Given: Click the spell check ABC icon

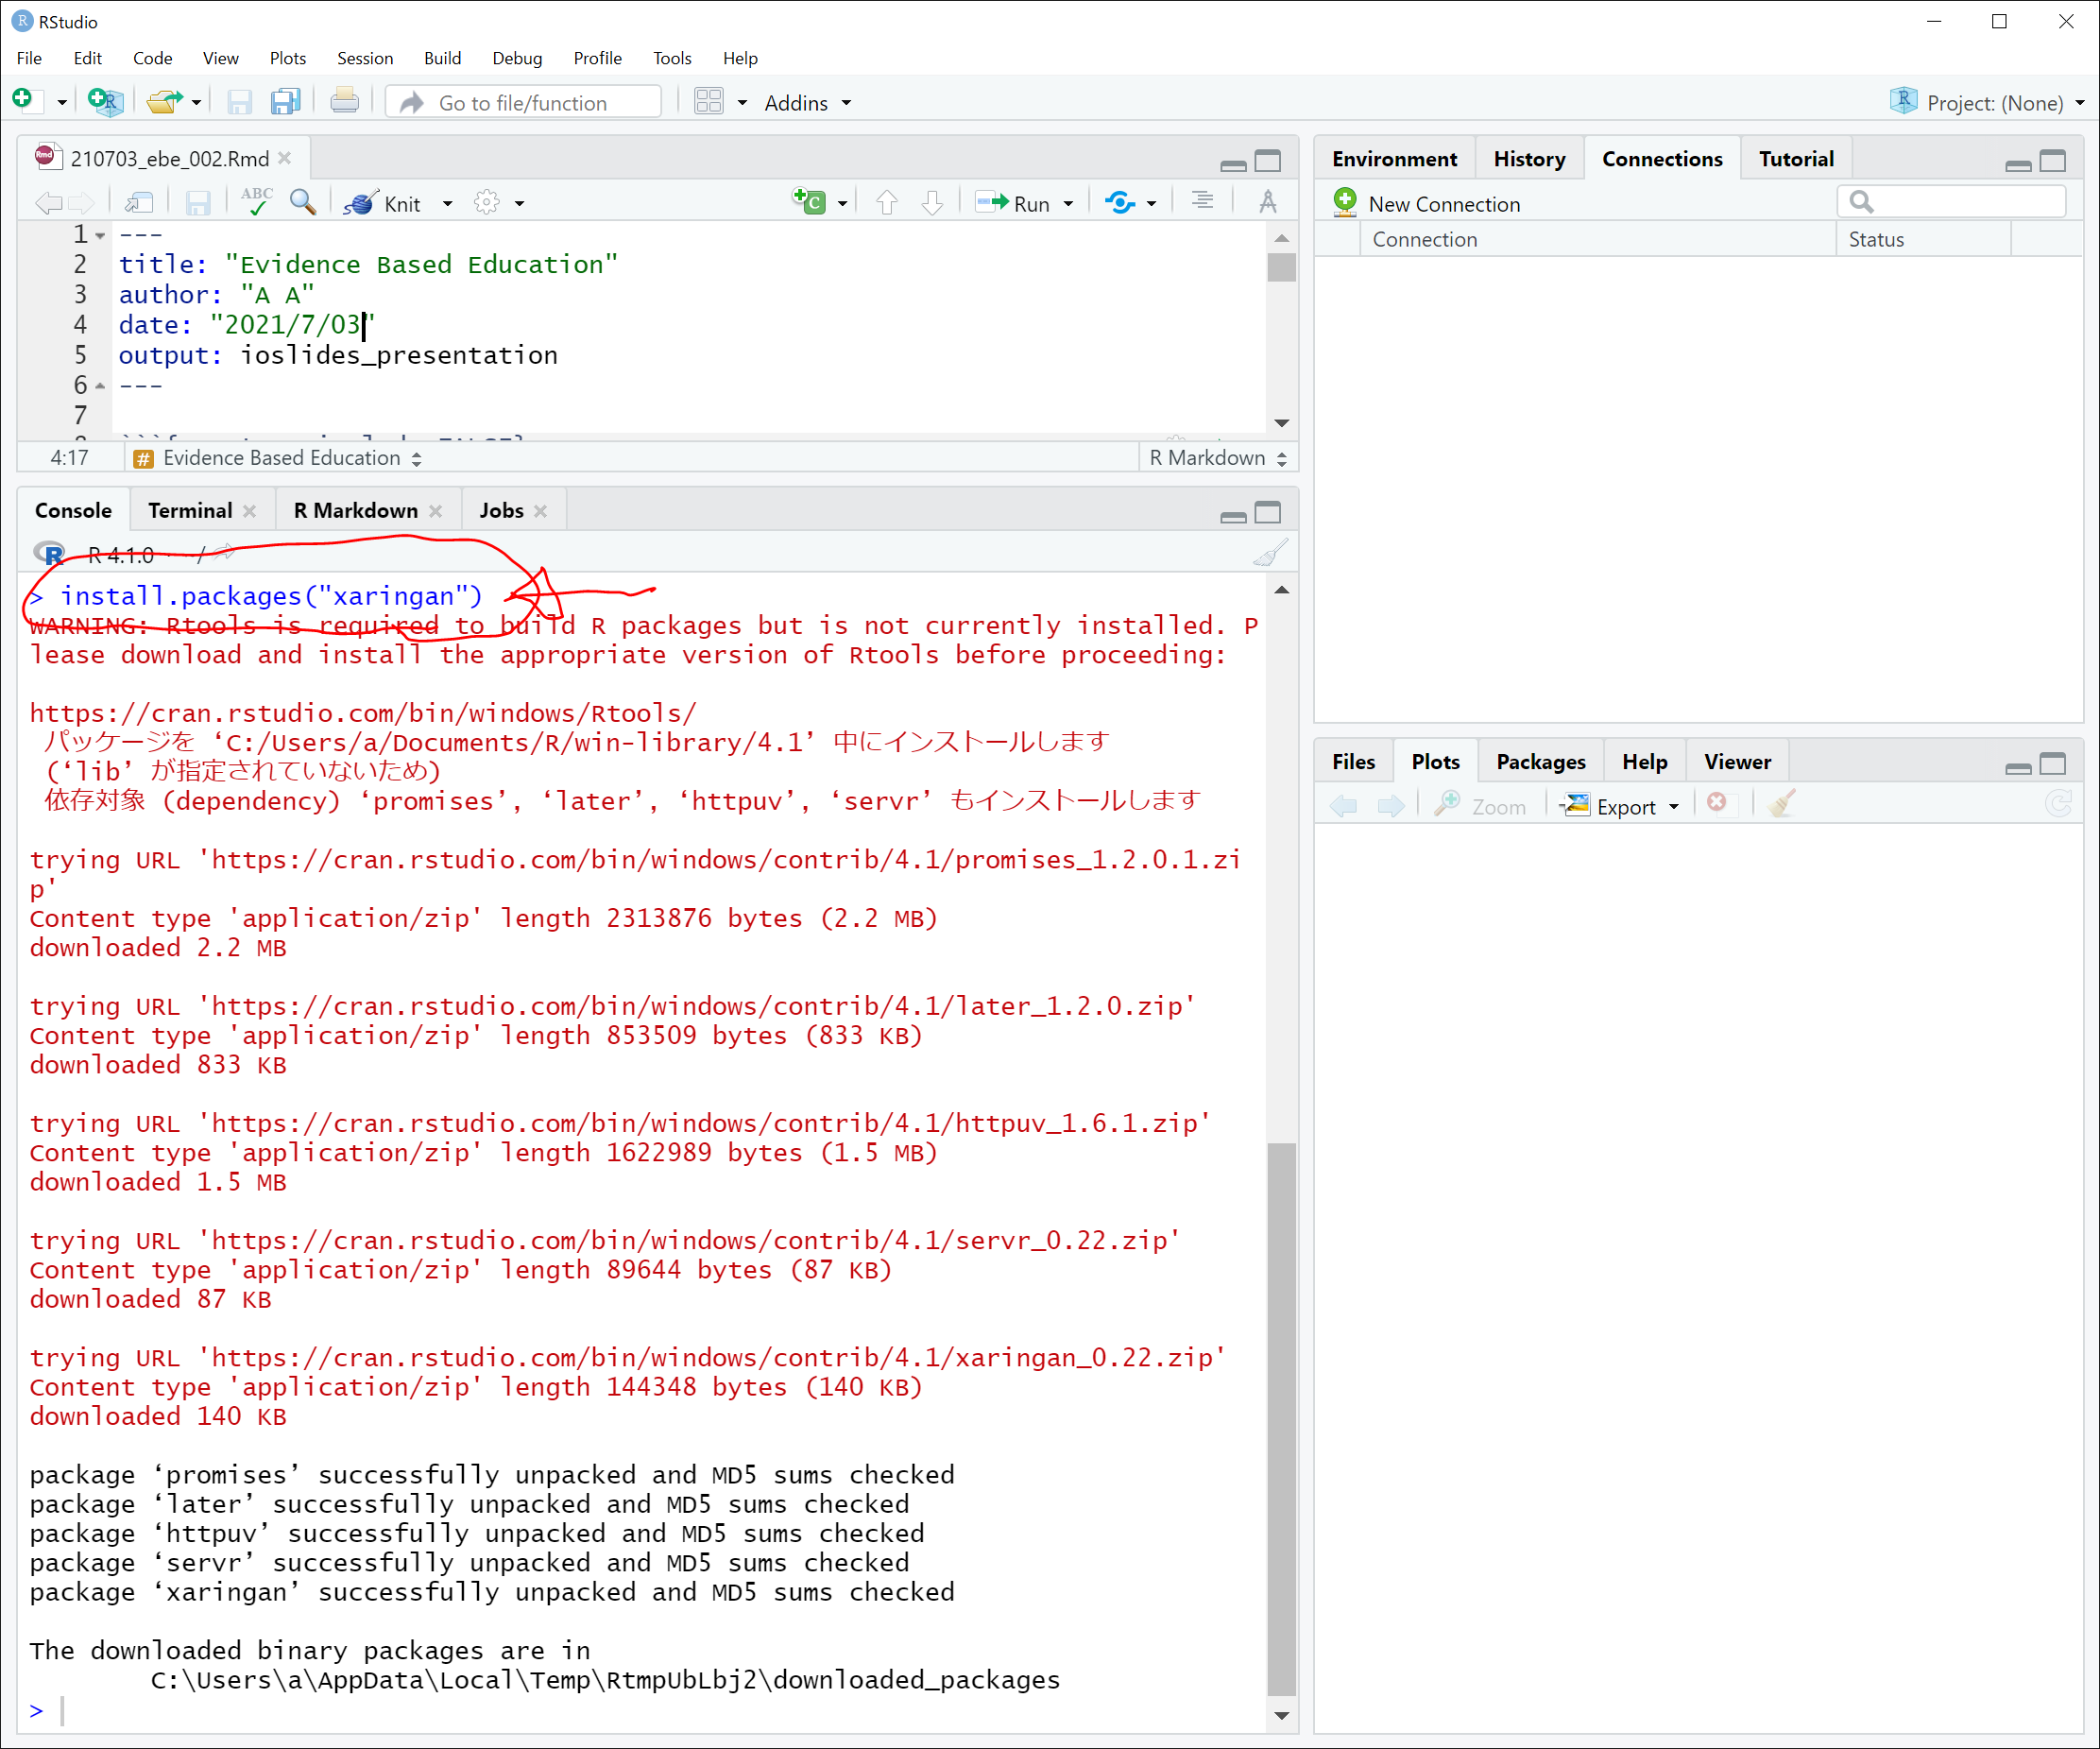Looking at the screenshot, I should click(x=256, y=203).
